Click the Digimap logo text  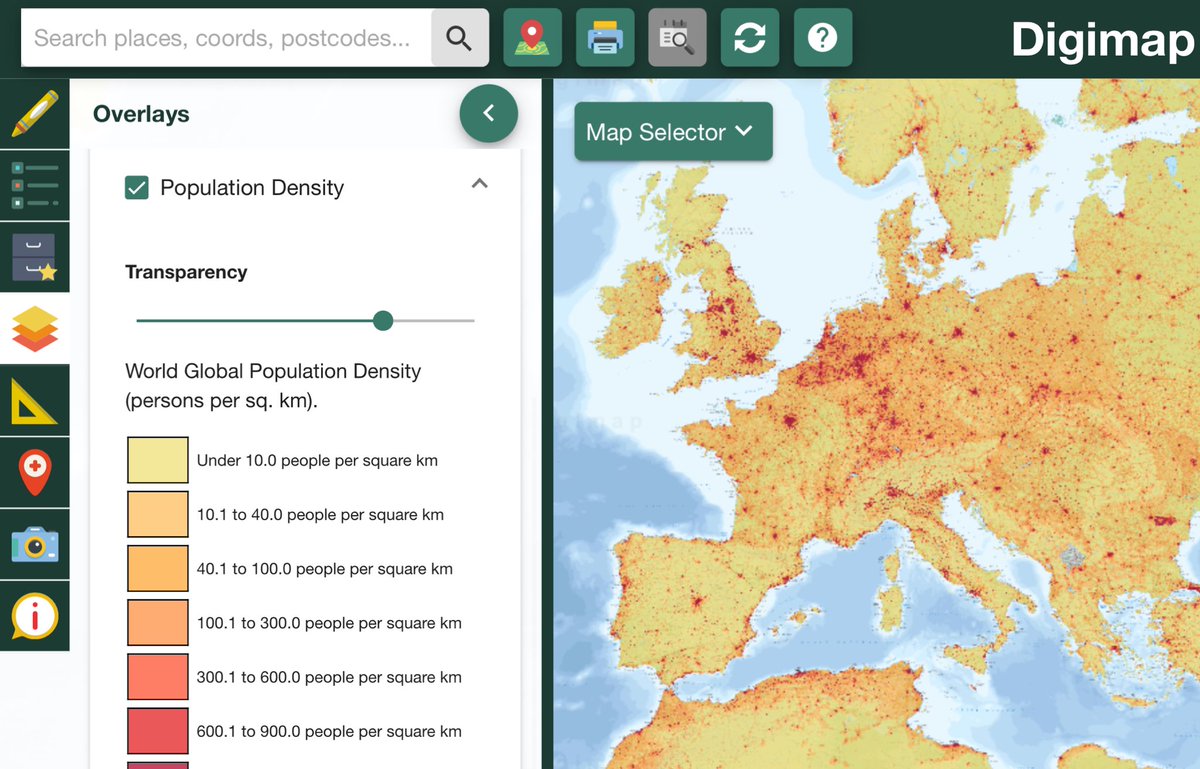pos(1102,40)
